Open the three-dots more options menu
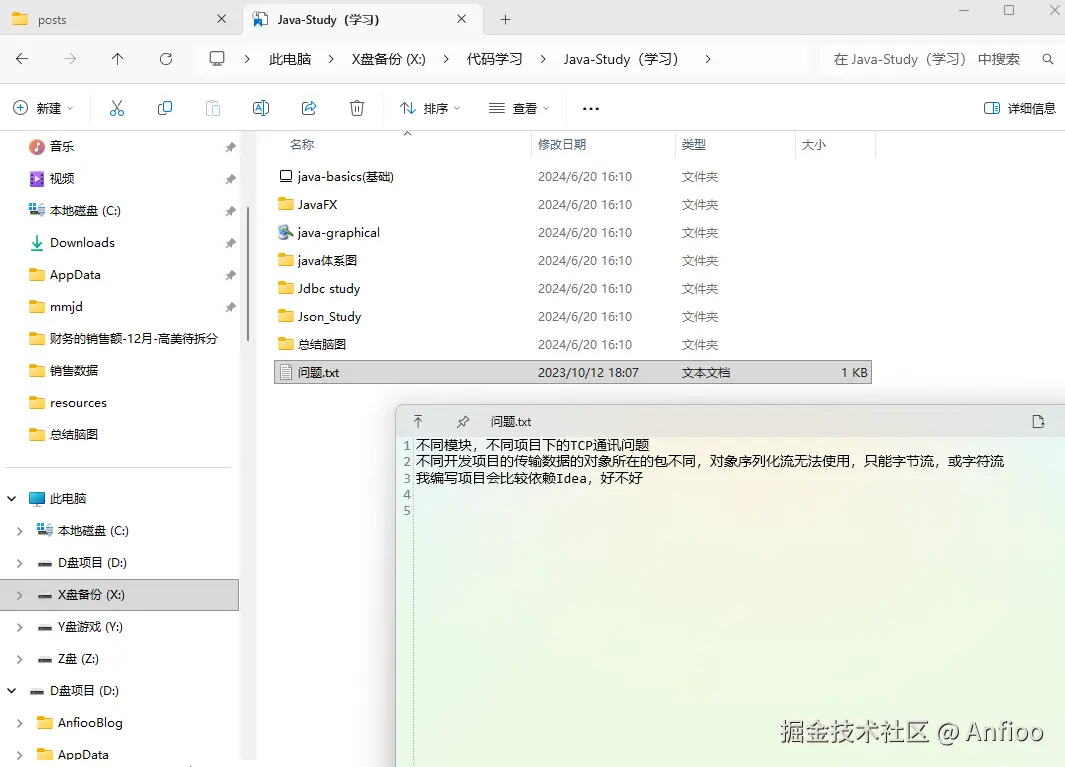The image size is (1065, 767). 591,109
